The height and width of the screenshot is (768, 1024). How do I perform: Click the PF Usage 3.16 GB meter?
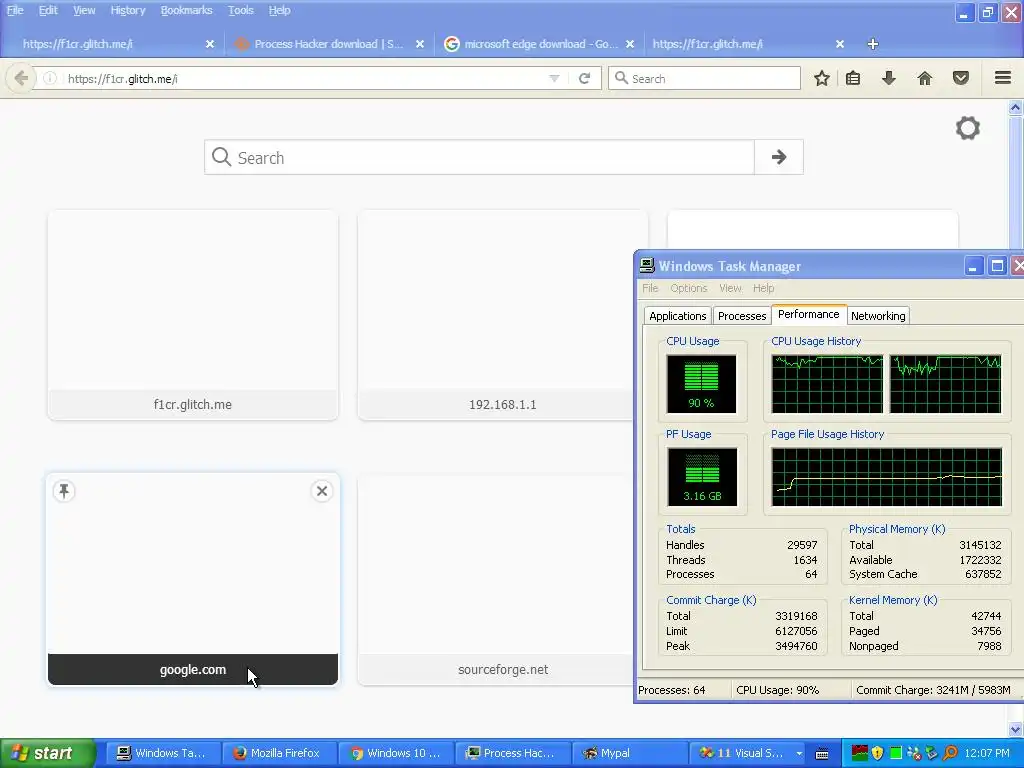(702, 477)
